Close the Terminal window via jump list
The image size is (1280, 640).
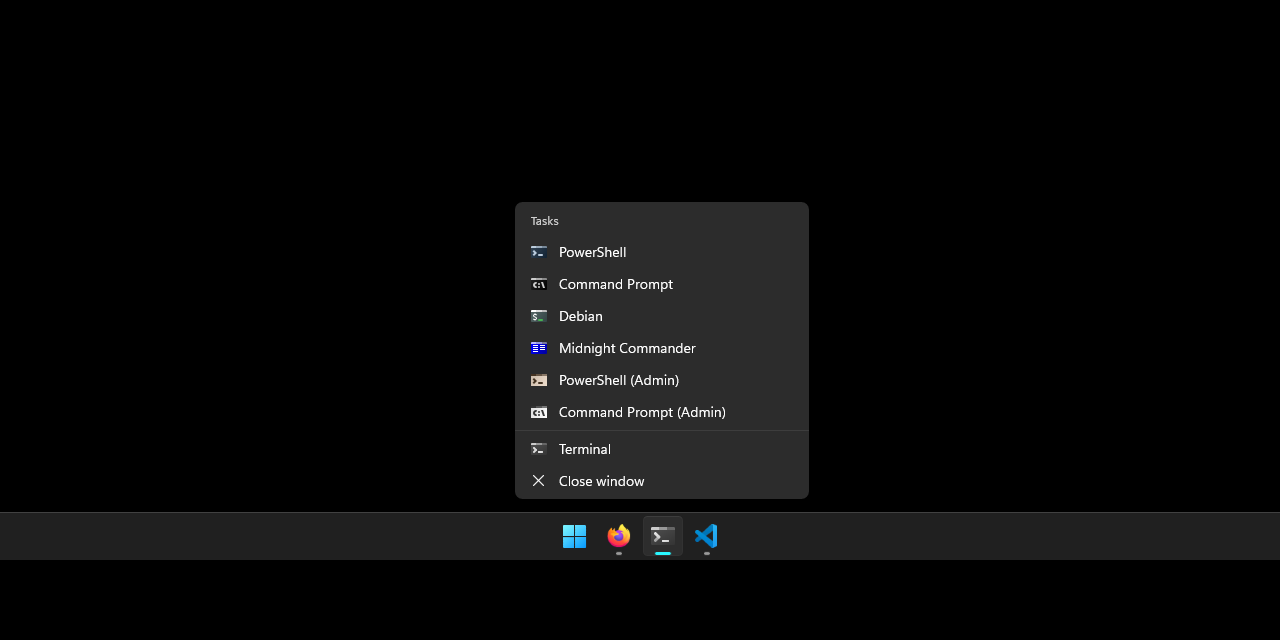[x=602, y=481]
